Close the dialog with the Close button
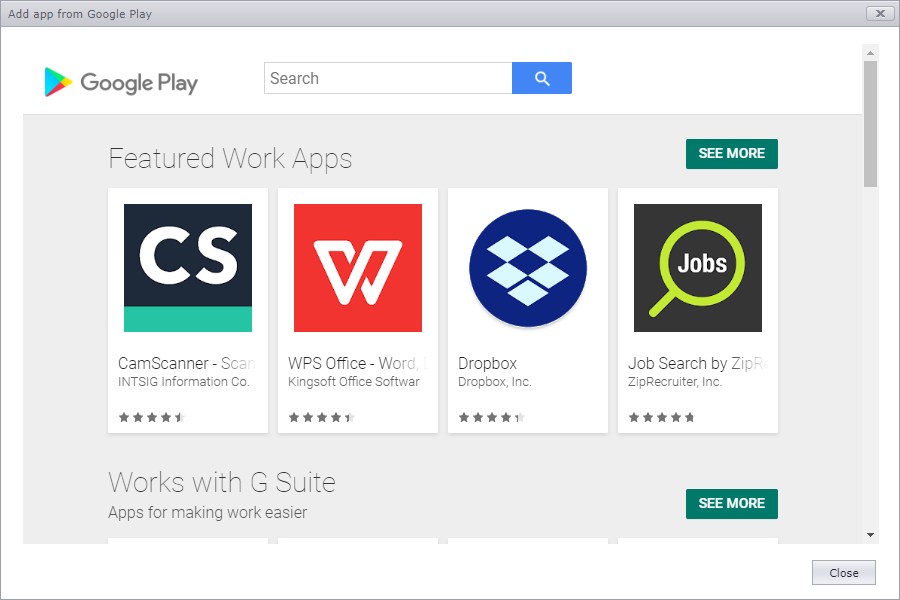 click(844, 572)
